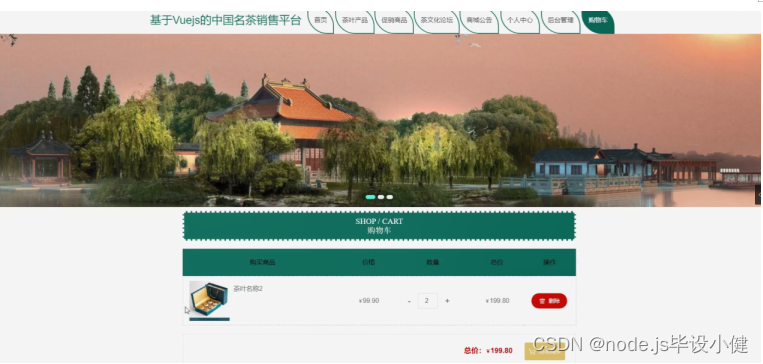
Task: Decrease quantity with the minus button
Action: [x=409, y=301]
